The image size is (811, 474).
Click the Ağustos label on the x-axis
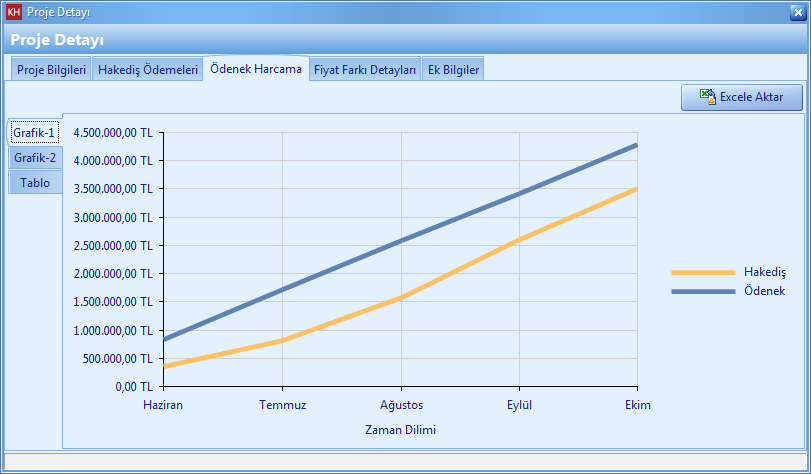click(x=400, y=405)
